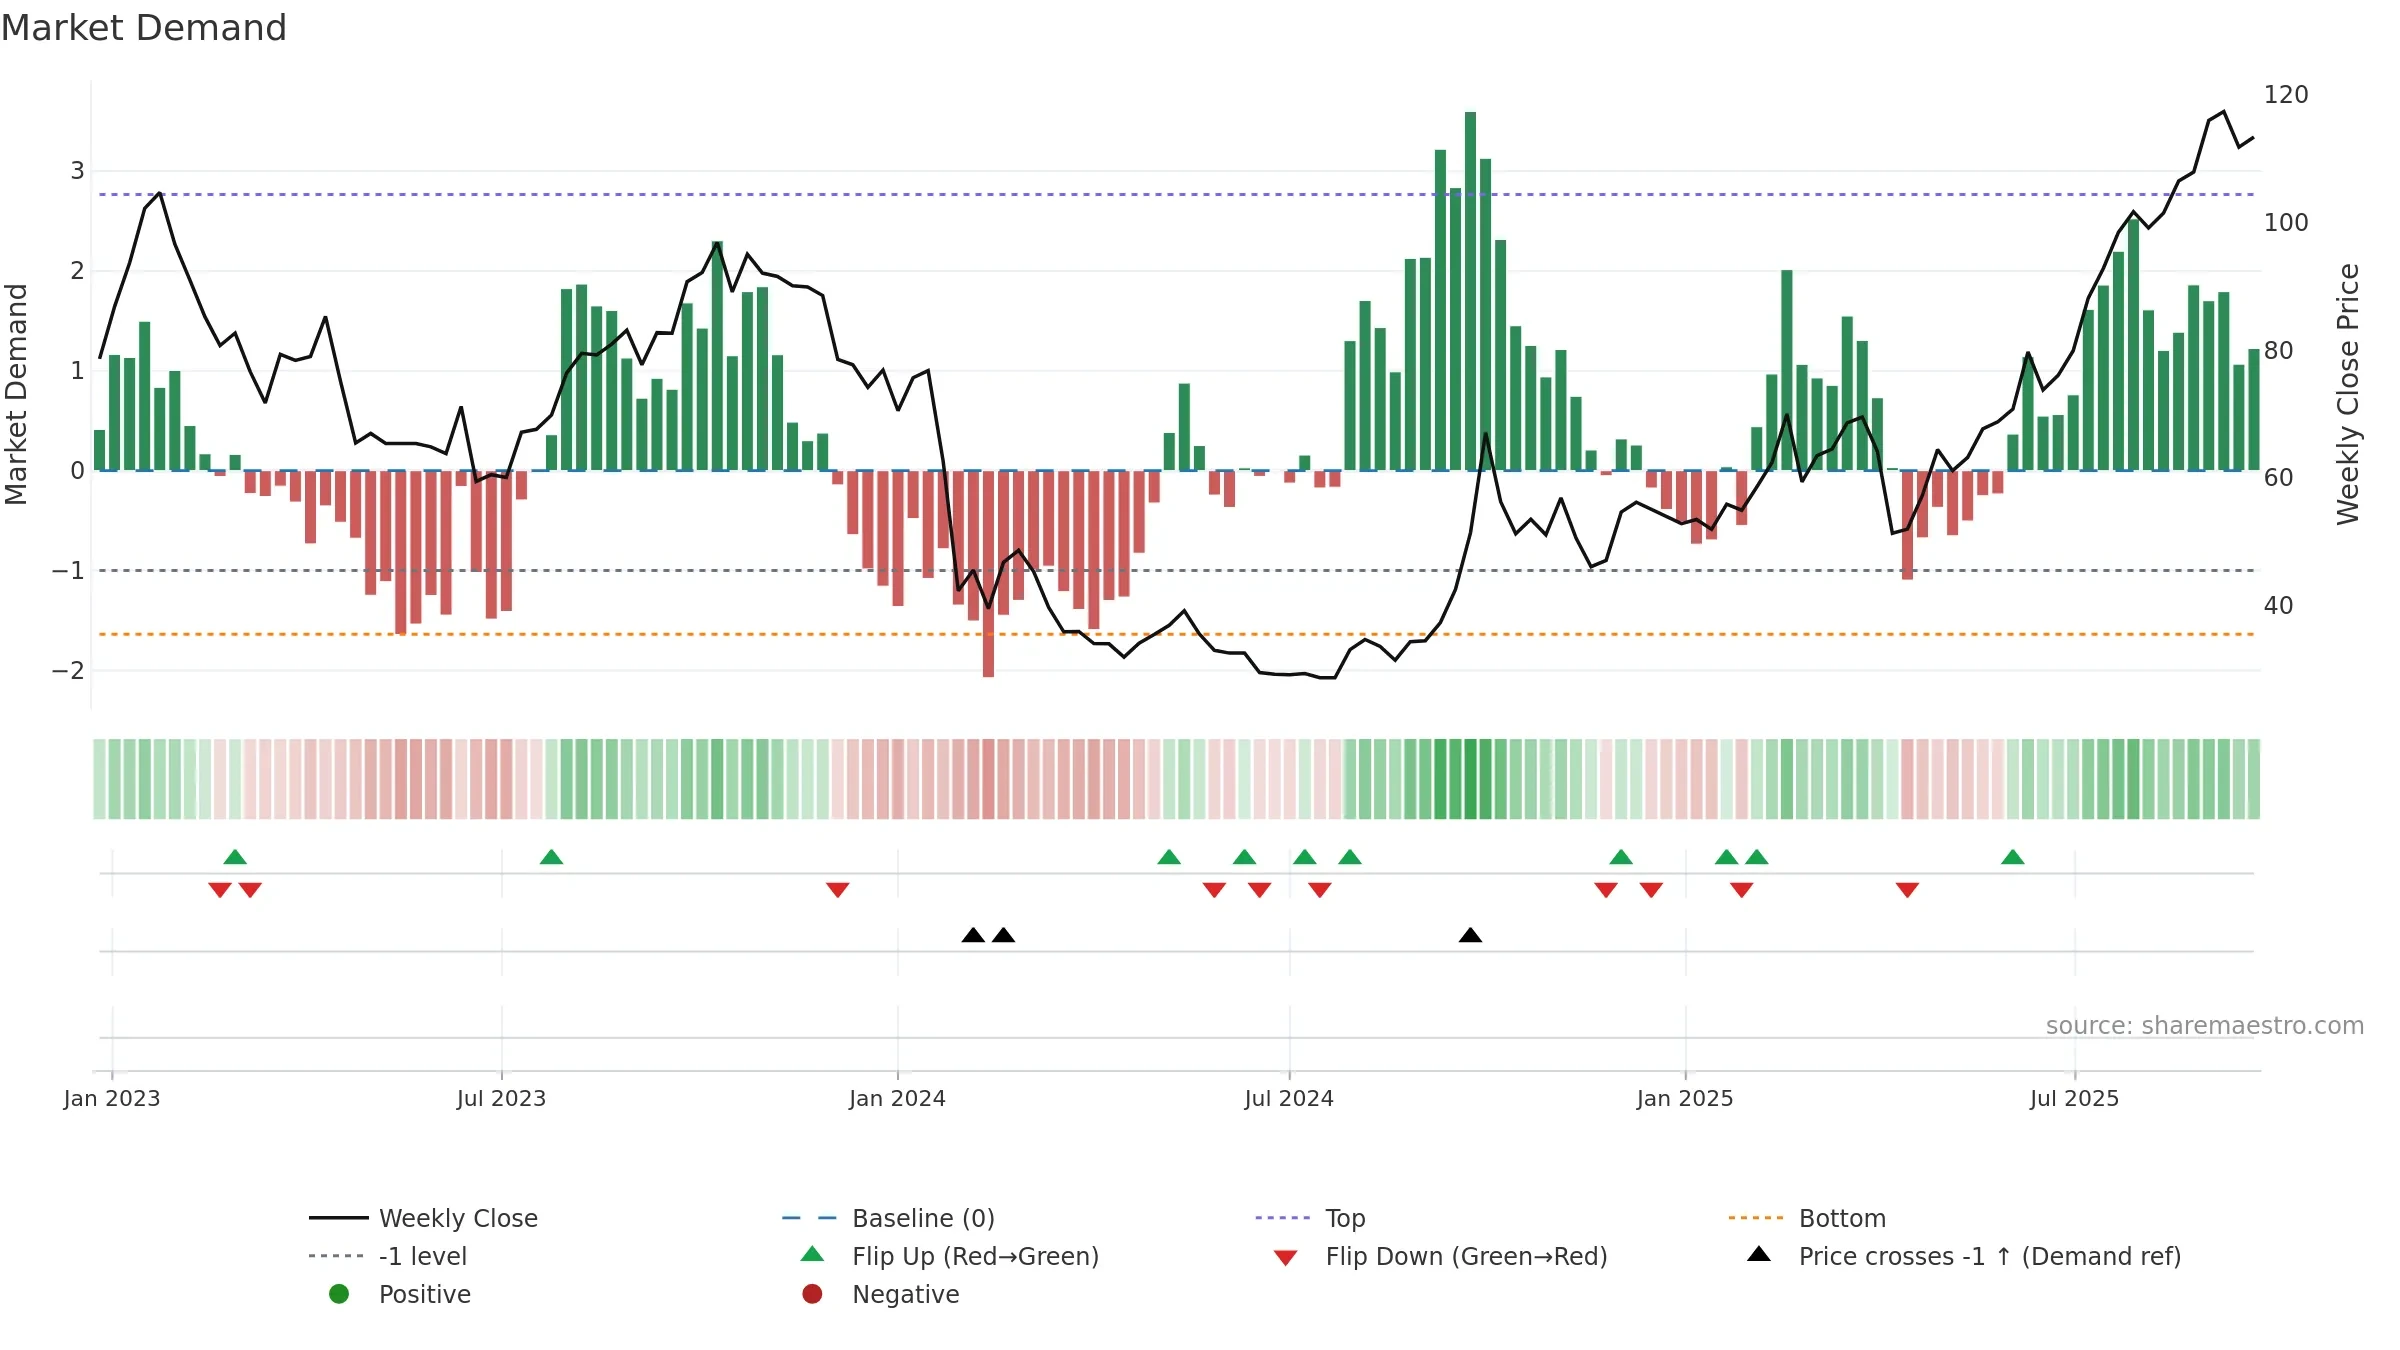Click the Weekly Close Price axis title
Viewport: 2400px width, 1350px height.
2348,394
